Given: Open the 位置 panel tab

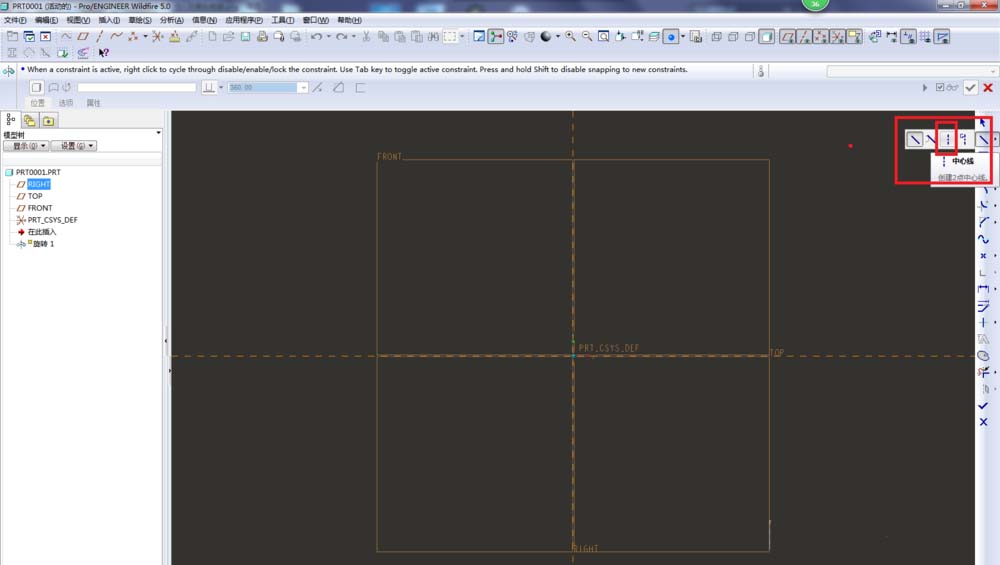Looking at the screenshot, I should coord(37,103).
